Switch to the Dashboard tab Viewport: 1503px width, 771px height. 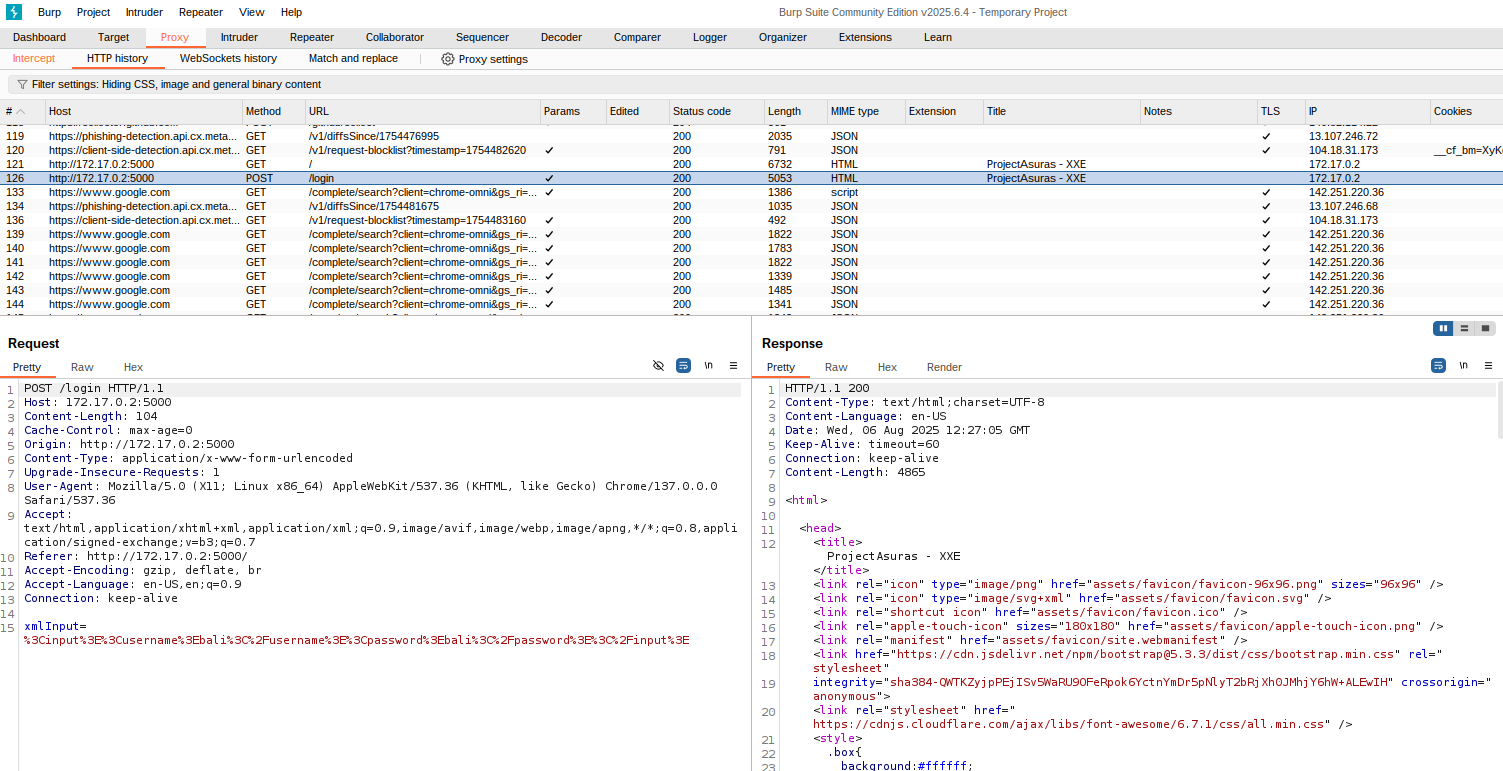click(39, 37)
